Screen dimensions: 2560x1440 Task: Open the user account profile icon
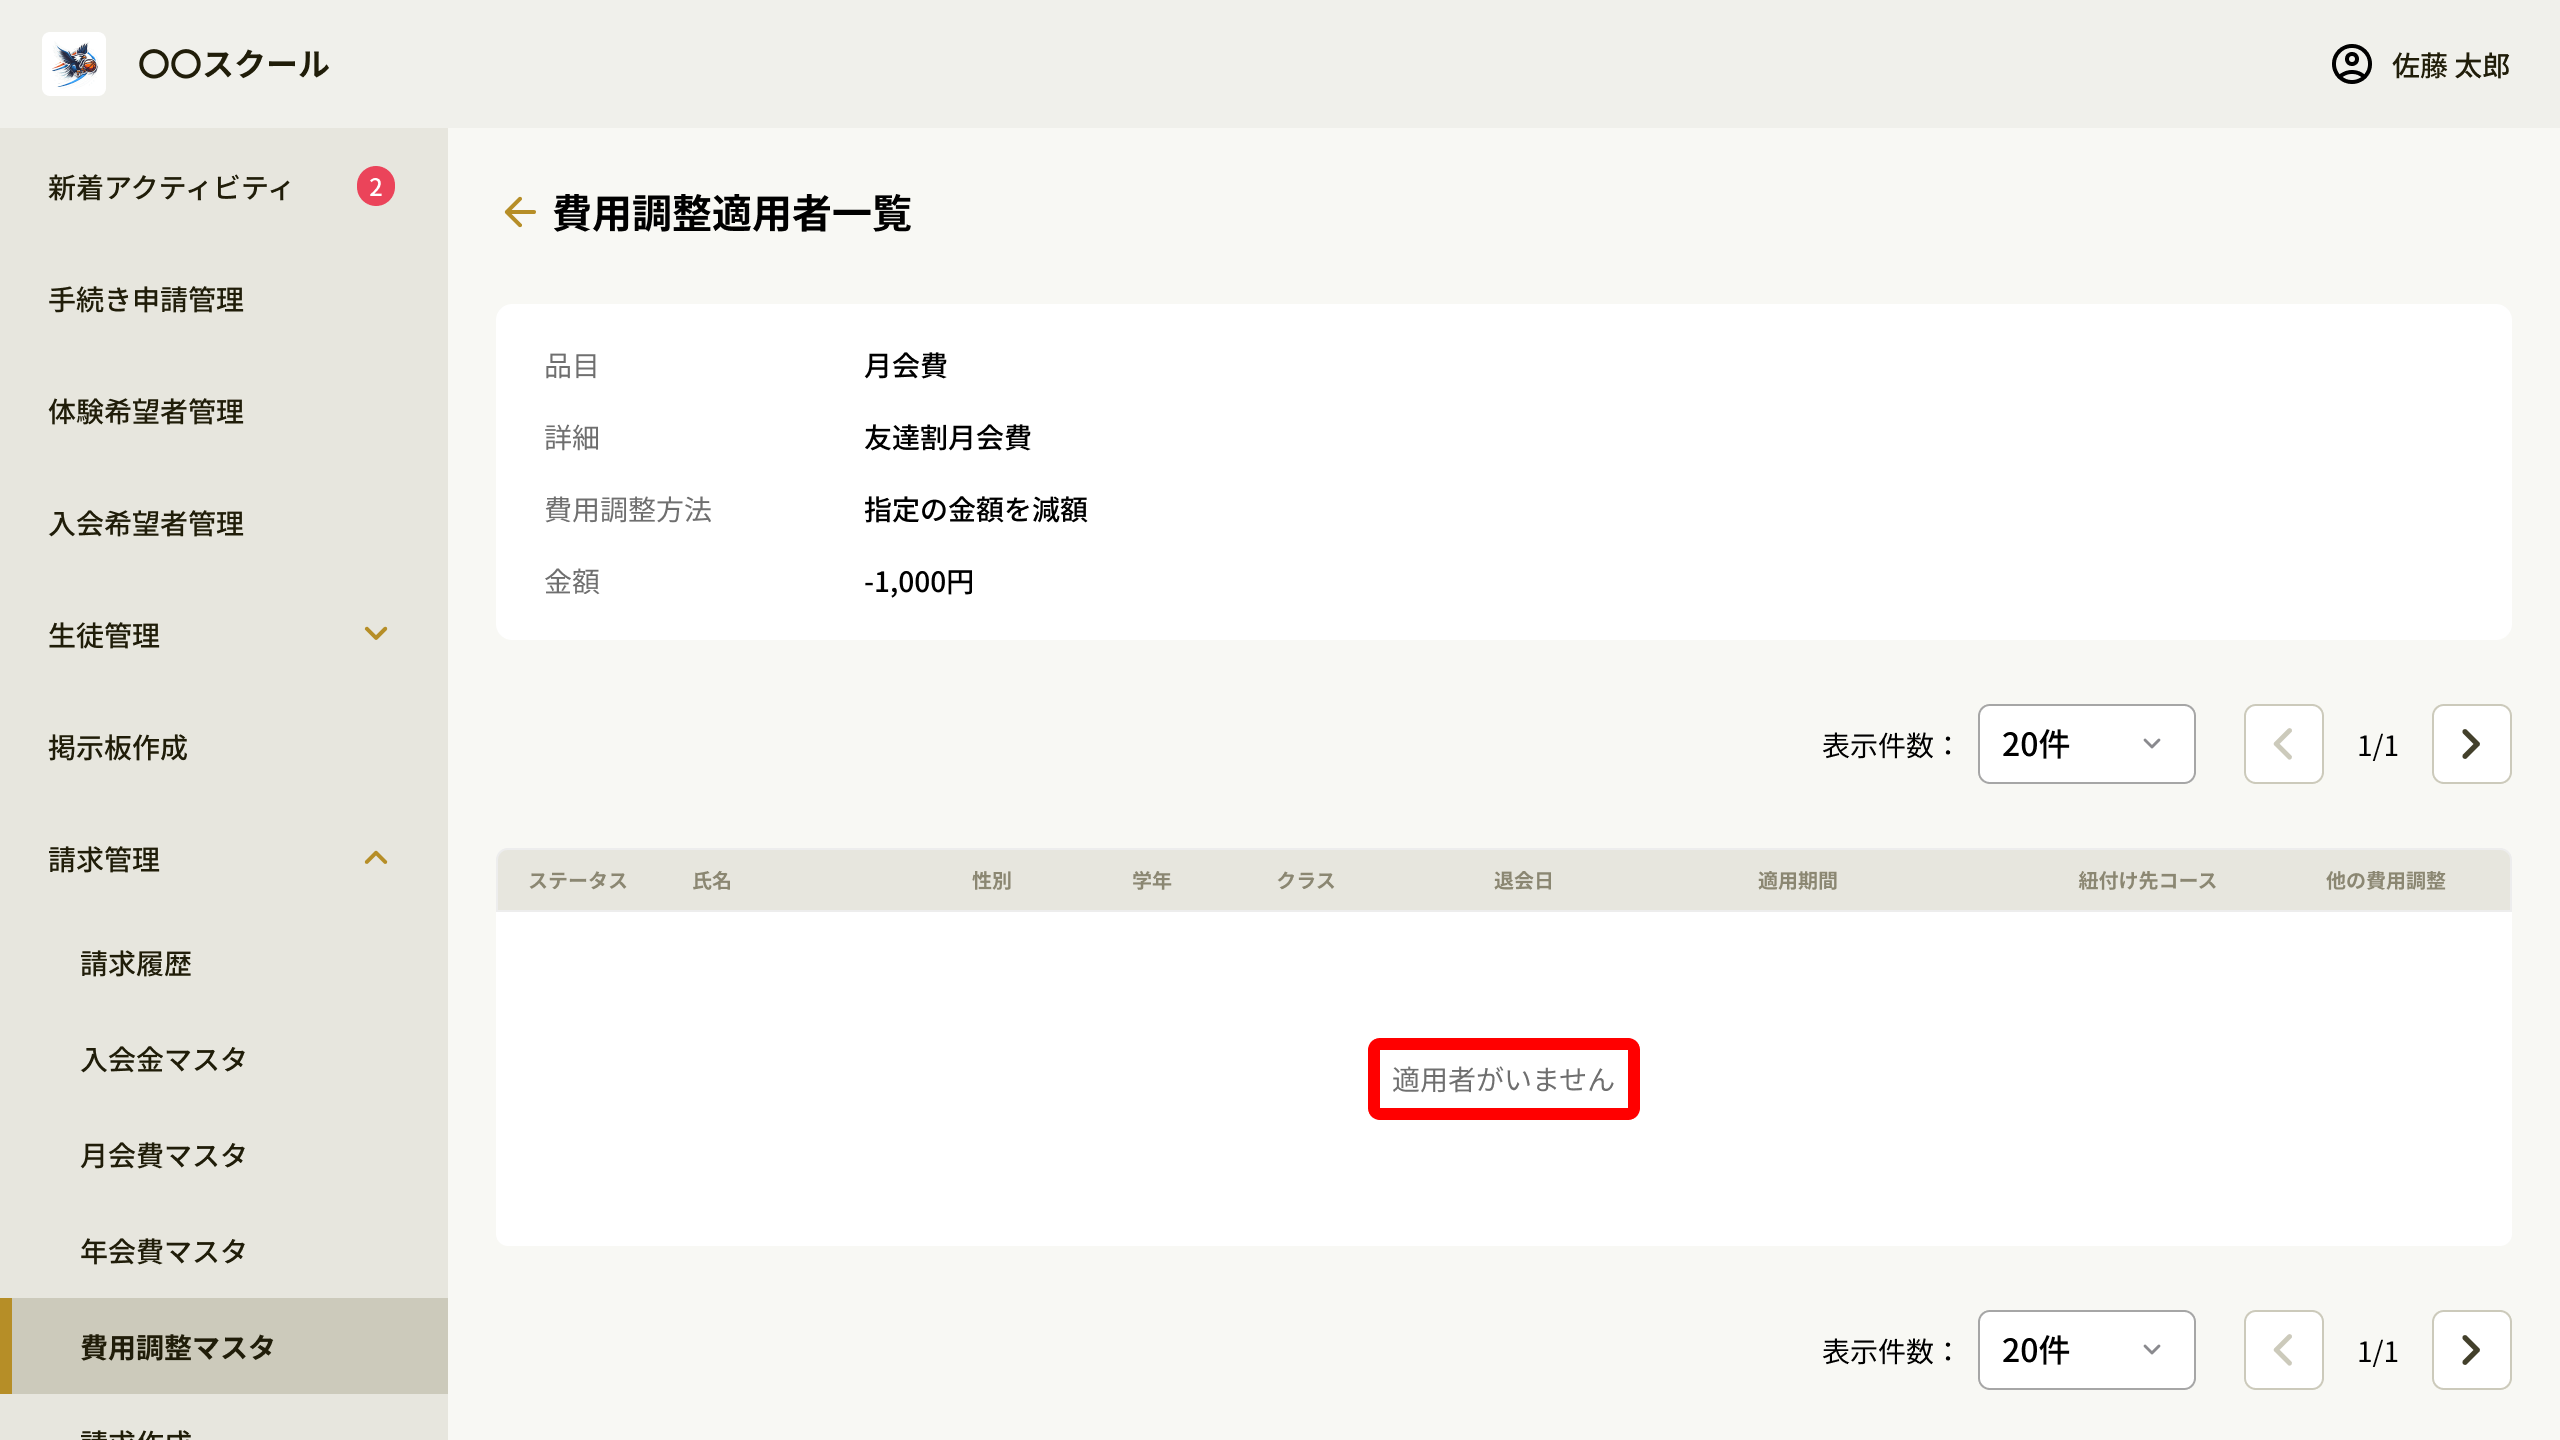pos(2351,65)
